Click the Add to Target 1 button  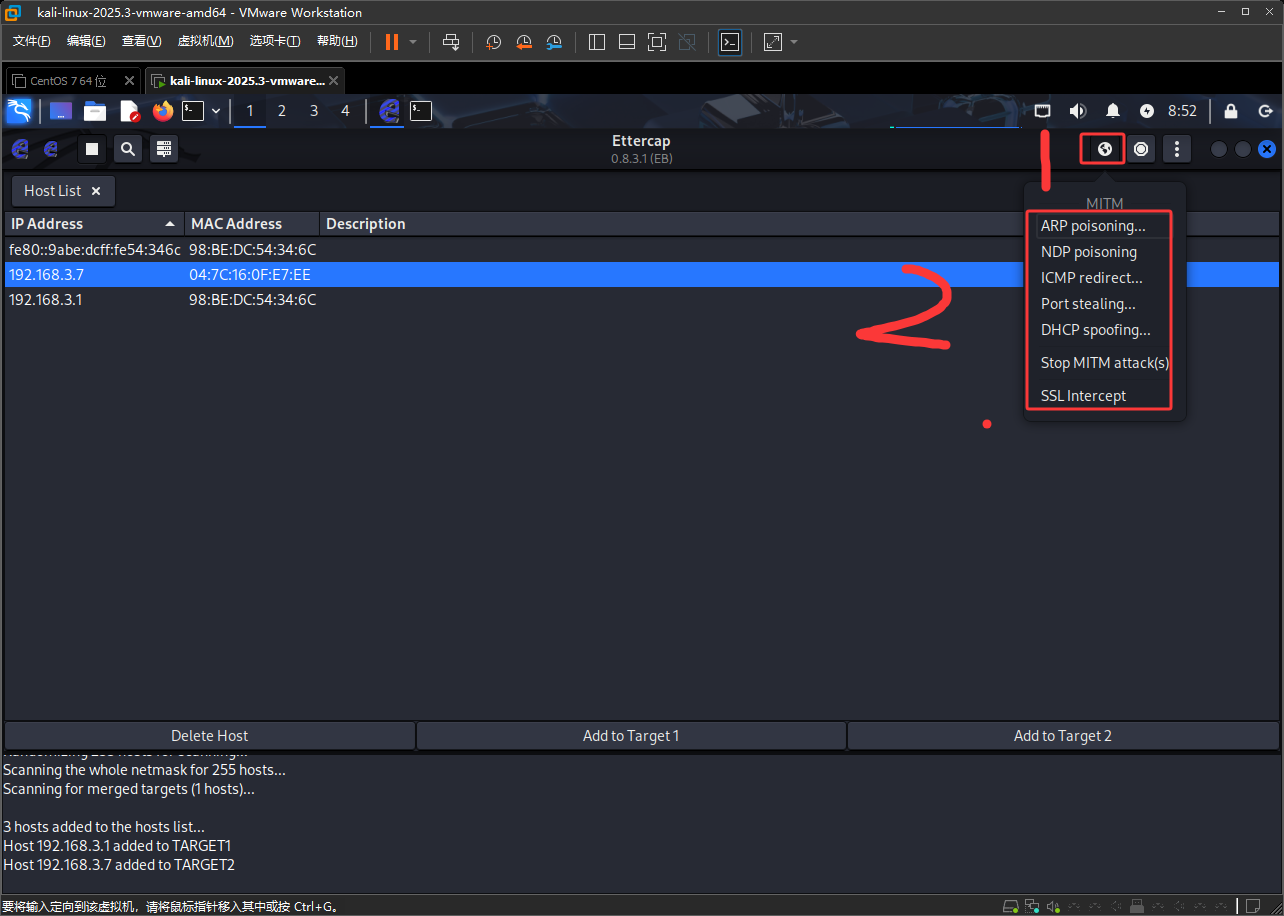tap(631, 736)
